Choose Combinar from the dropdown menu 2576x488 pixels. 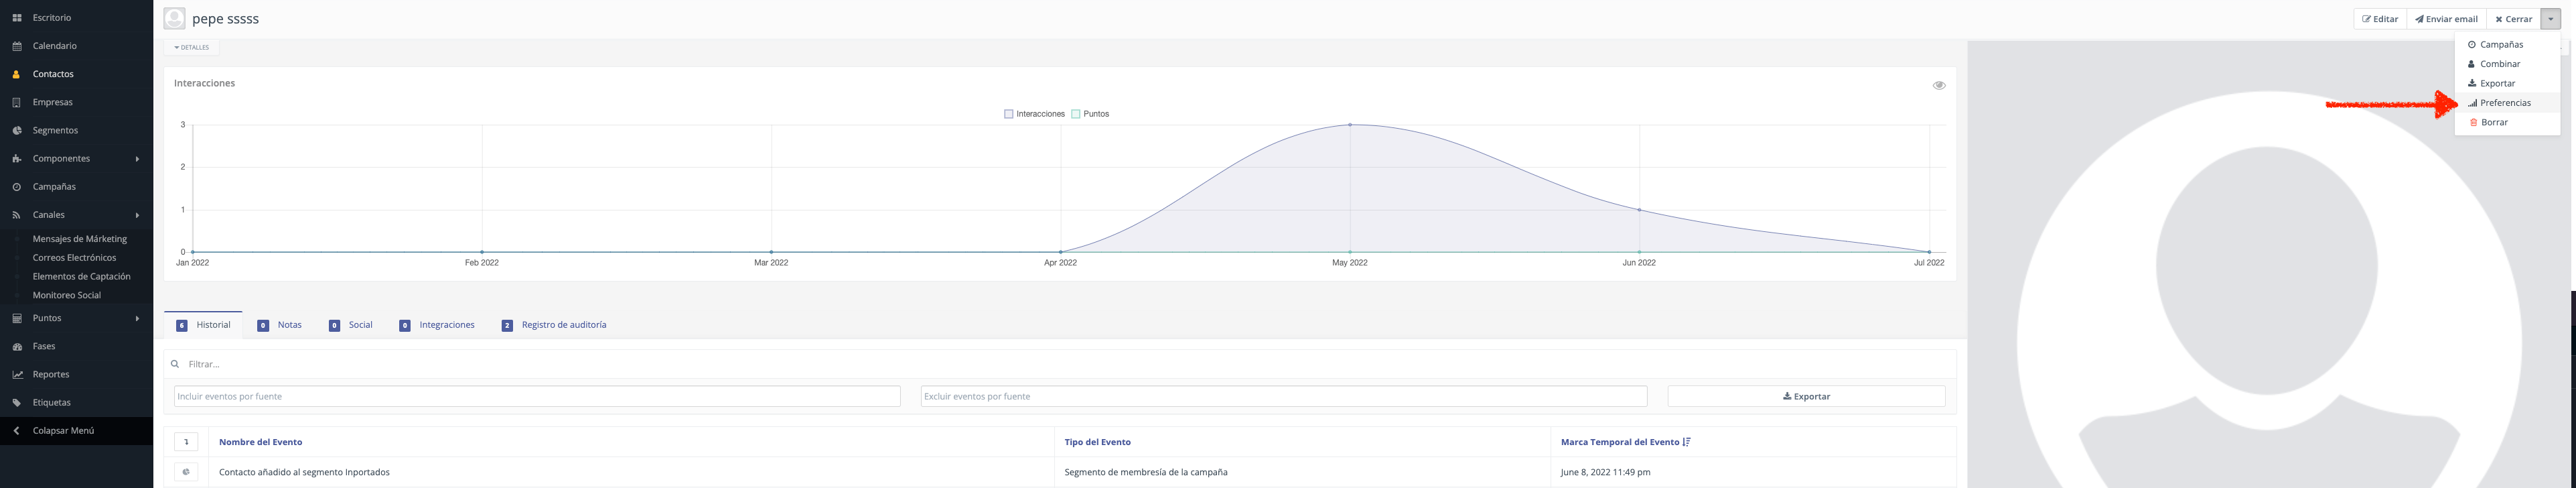pyautogui.click(x=2507, y=64)
